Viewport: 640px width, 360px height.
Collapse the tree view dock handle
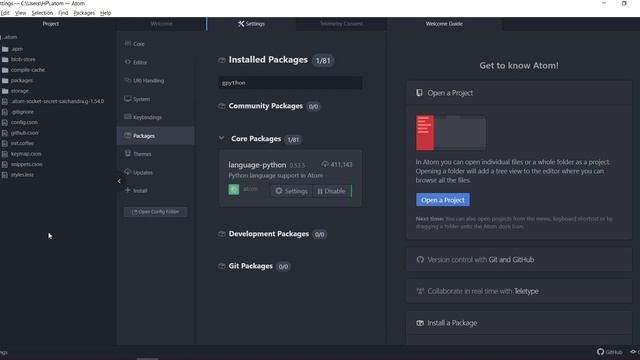pyautogui.click(x=119, y=181)
